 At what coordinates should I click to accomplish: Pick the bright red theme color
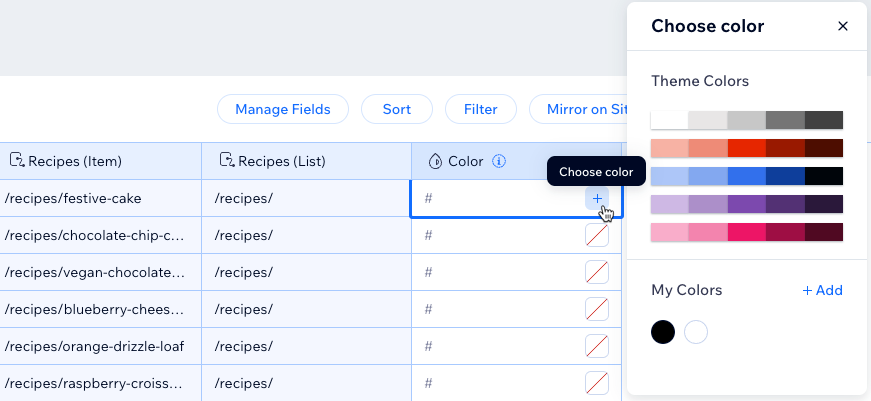pos(747,148)
